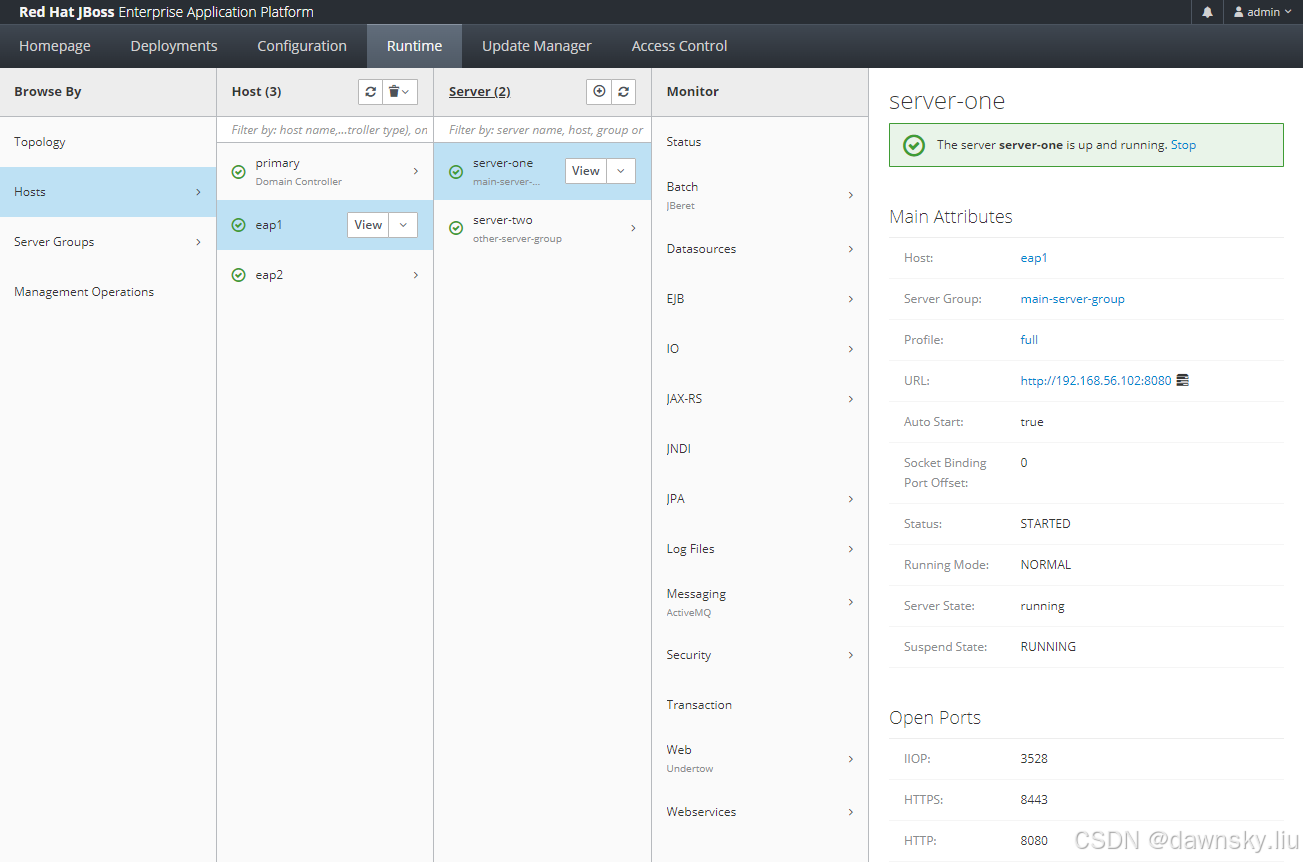Image resolution: width=1303 pixels, height=862 pixels.
Task: Select Hosts in Browse By
Action: [x=108, y=192]
